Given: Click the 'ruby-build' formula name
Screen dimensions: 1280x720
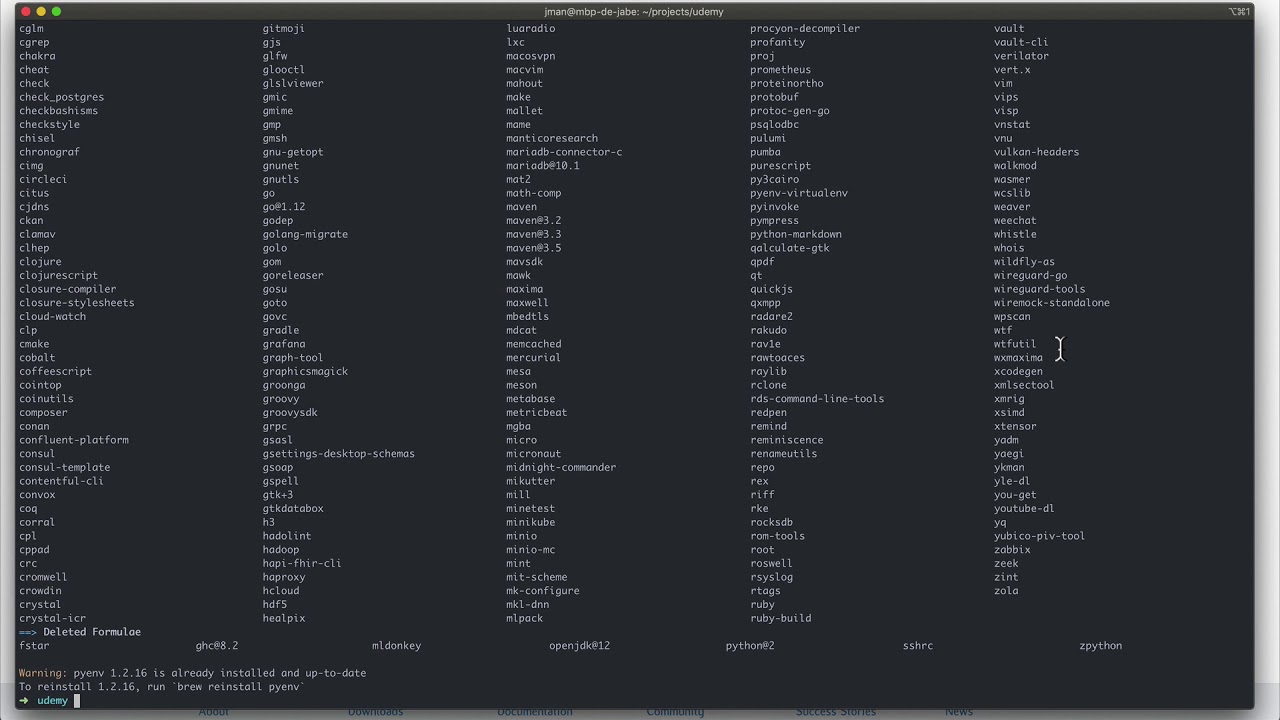Looking at the screenshot, I should 781,618.
